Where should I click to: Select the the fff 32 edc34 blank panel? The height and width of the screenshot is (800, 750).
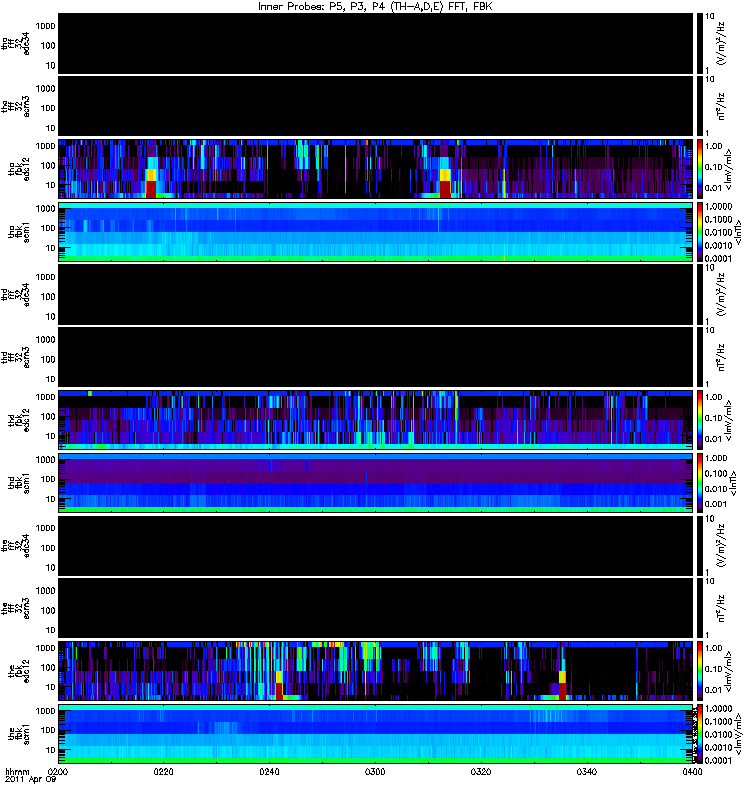pos(376,546)
